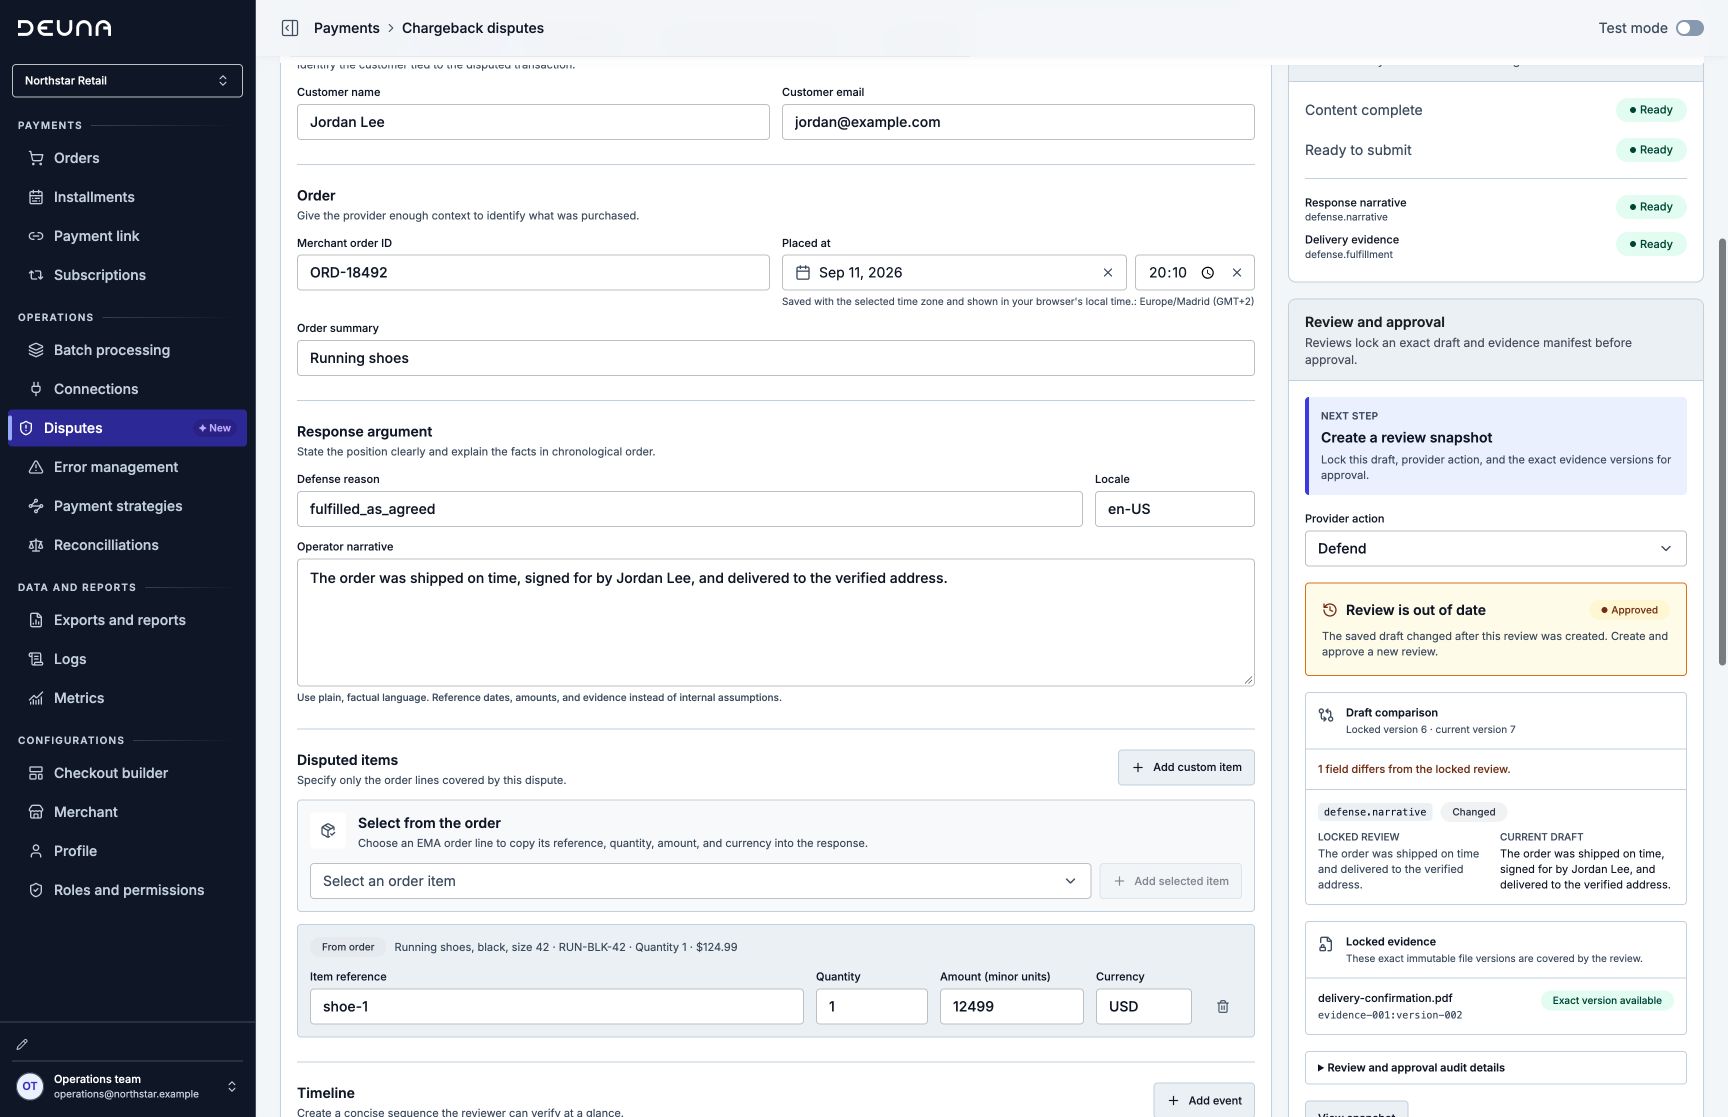Click the Connections plug icon

pyautogui.click(x=36, y=389)
